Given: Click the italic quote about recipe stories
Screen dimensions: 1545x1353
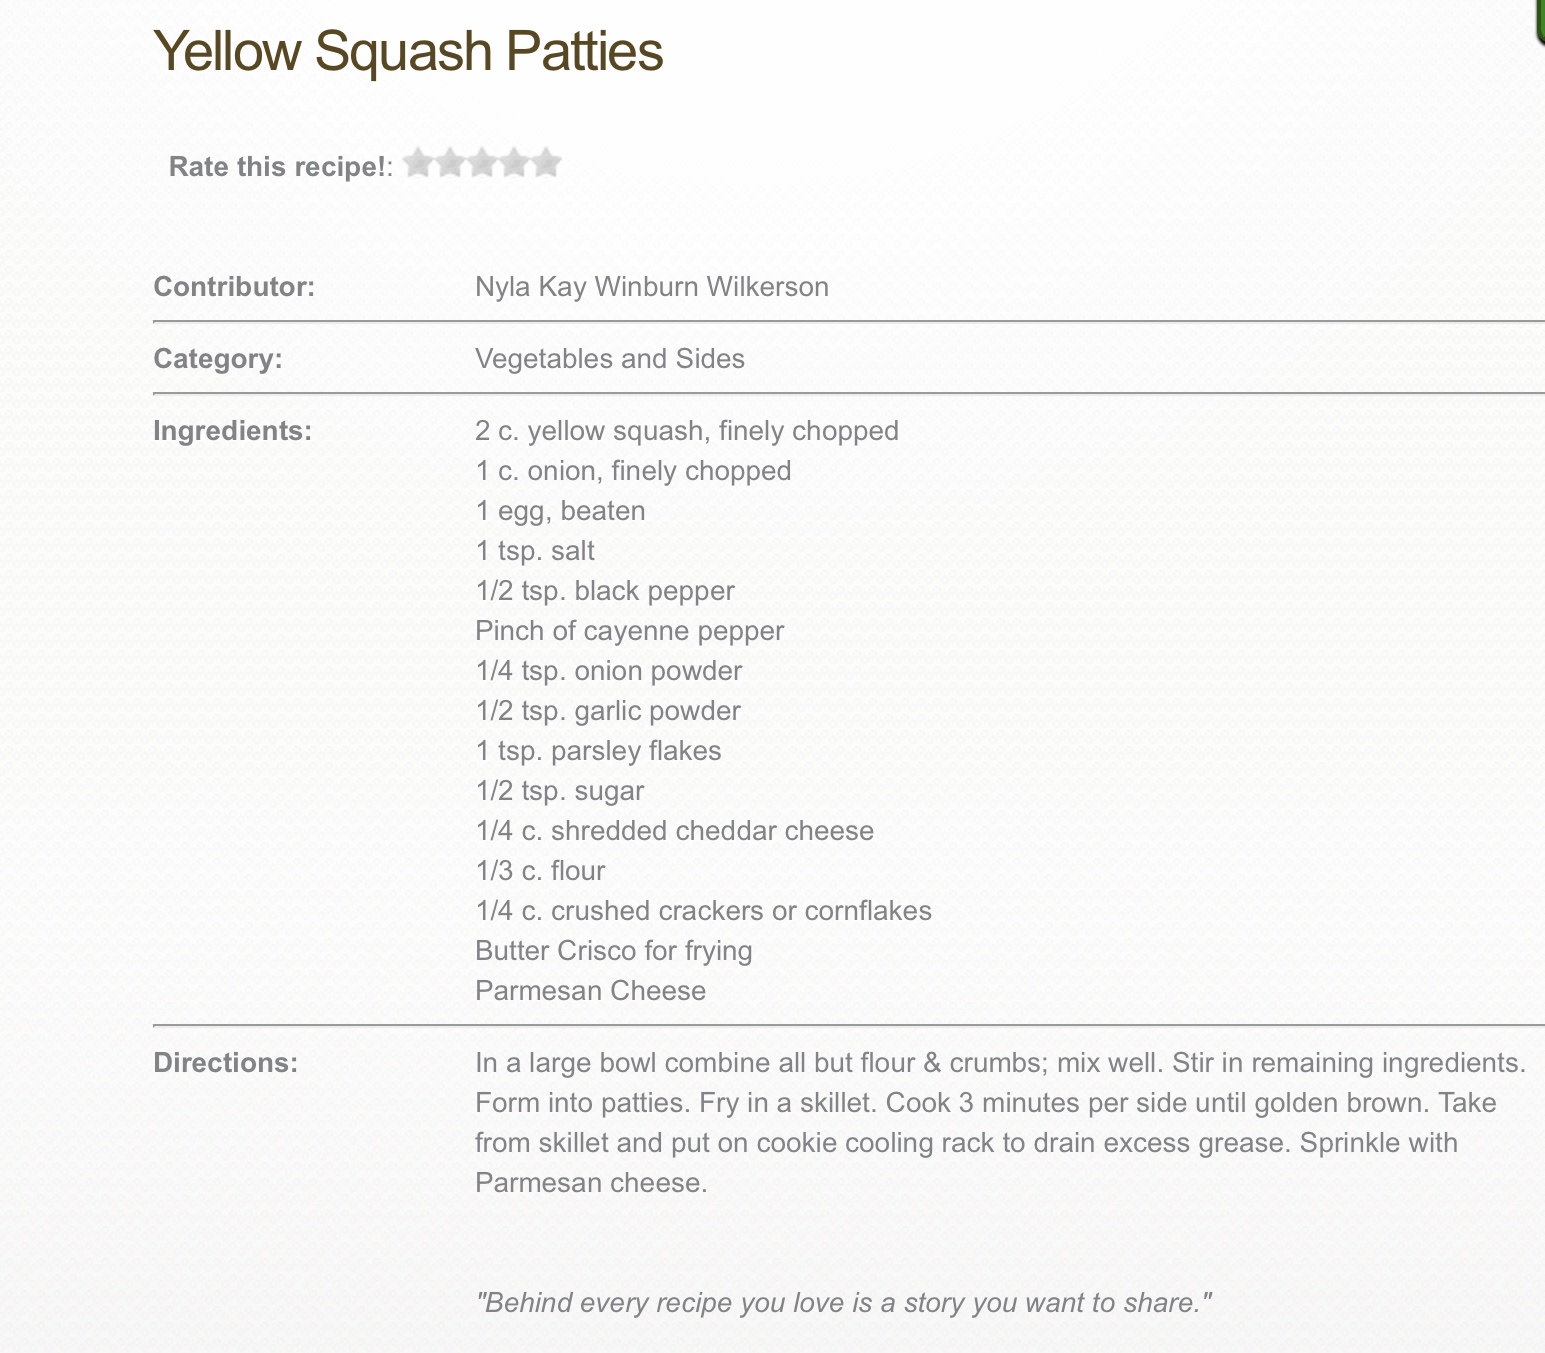Looking at the screenshot, I should pyautogui.click(x=843, y=1303).
